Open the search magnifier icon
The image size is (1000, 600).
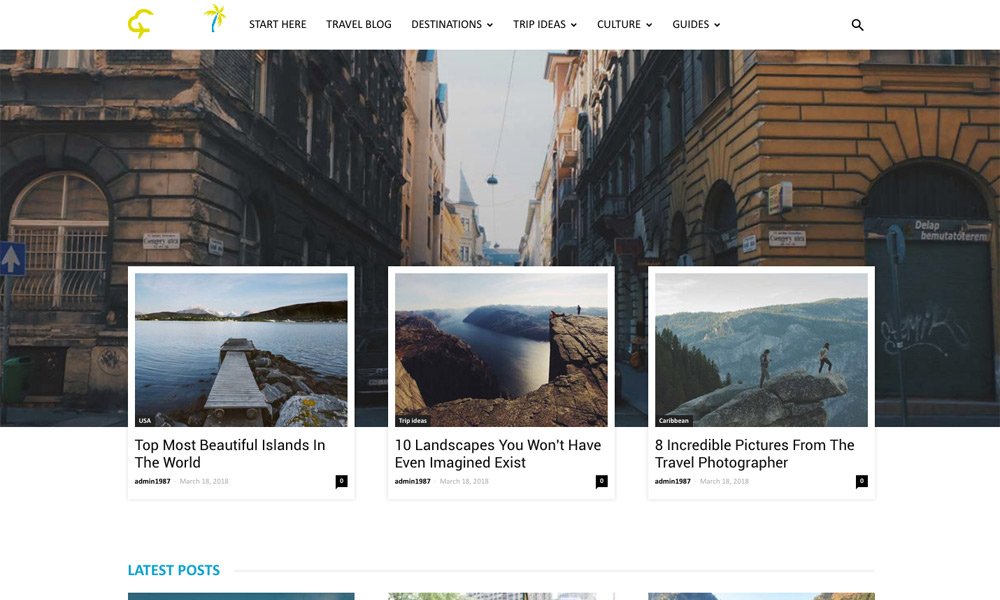coord(857,25)
